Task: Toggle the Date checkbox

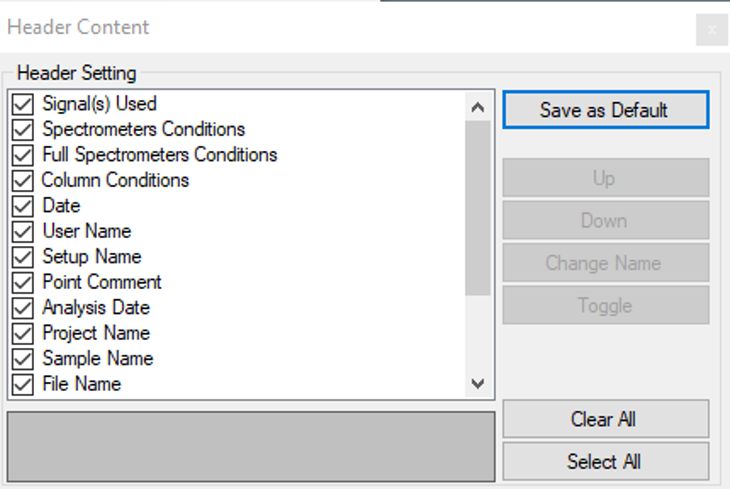Action: [22, 206]
